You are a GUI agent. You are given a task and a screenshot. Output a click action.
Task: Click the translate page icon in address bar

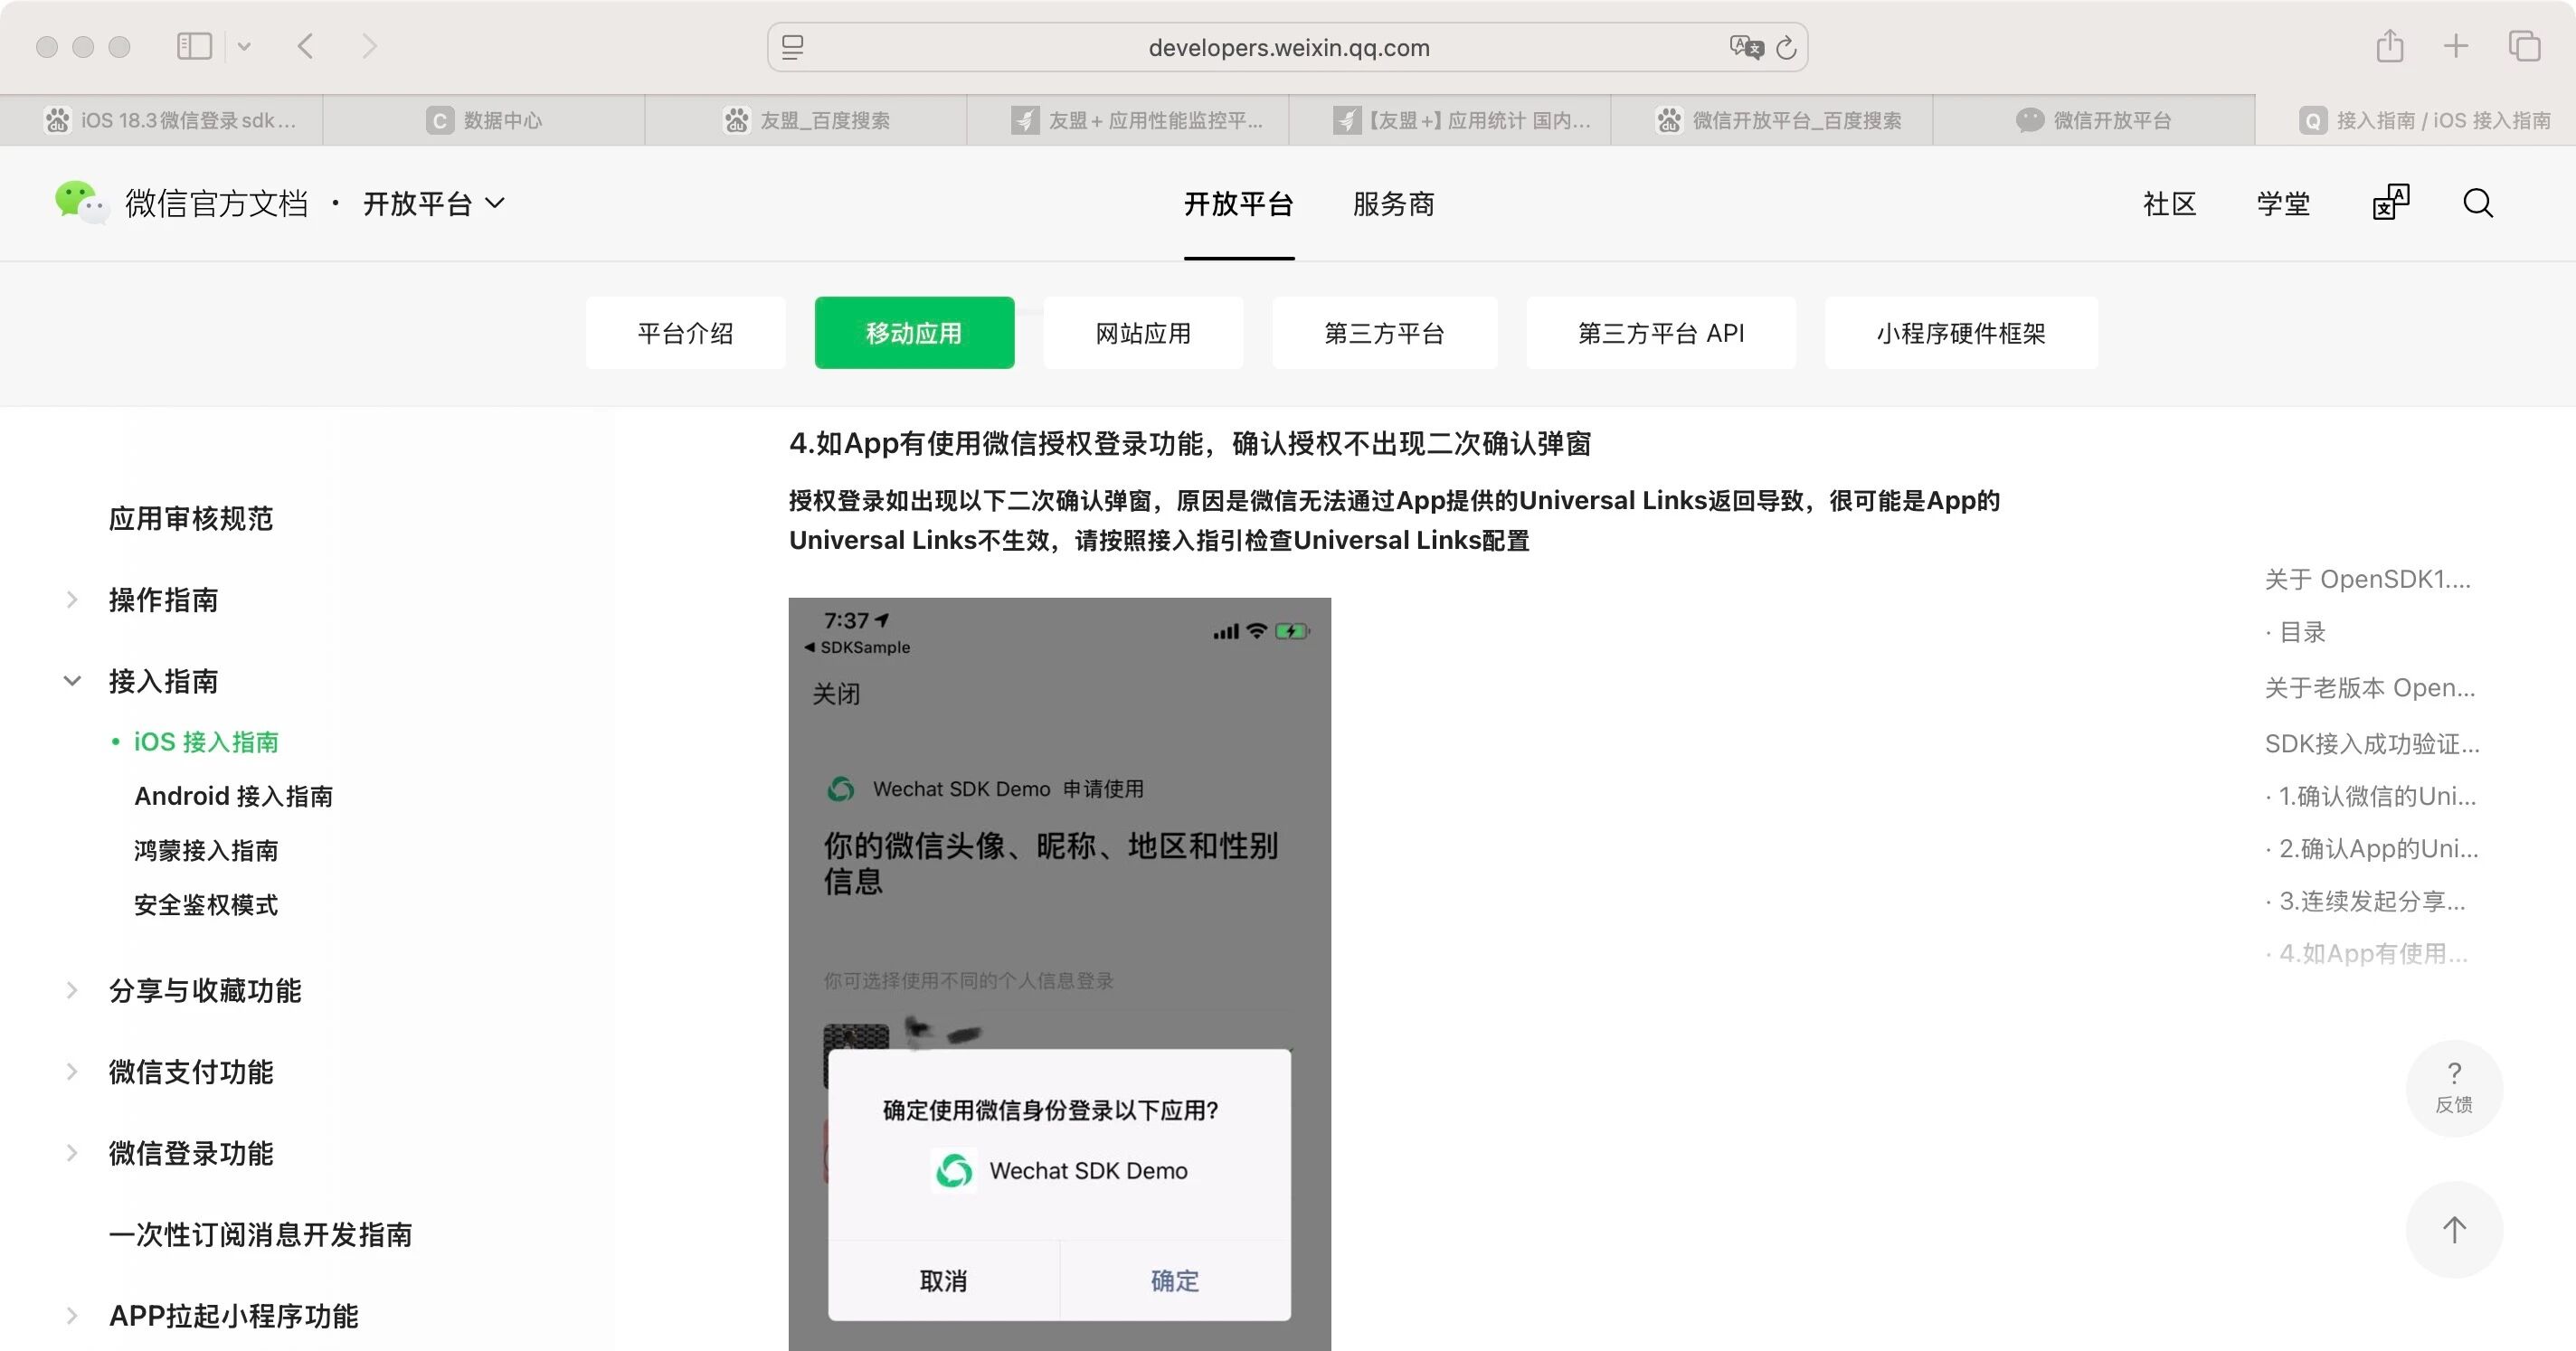[x=1745, y=47]
